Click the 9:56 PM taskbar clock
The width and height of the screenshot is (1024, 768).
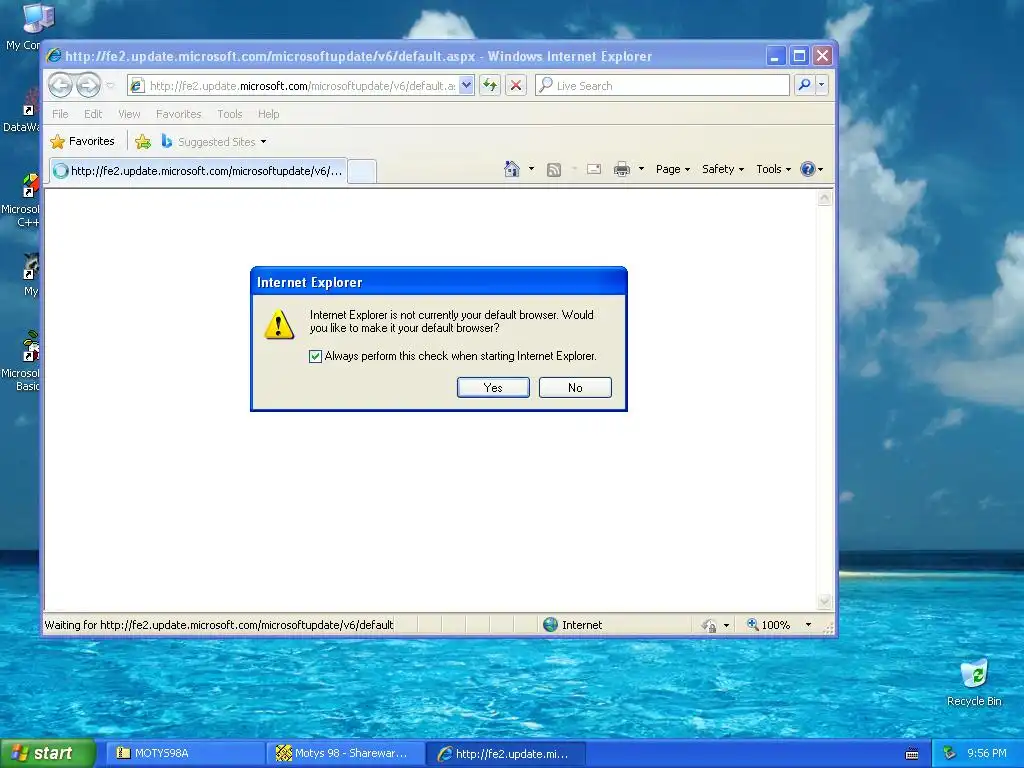click(987, 754)
